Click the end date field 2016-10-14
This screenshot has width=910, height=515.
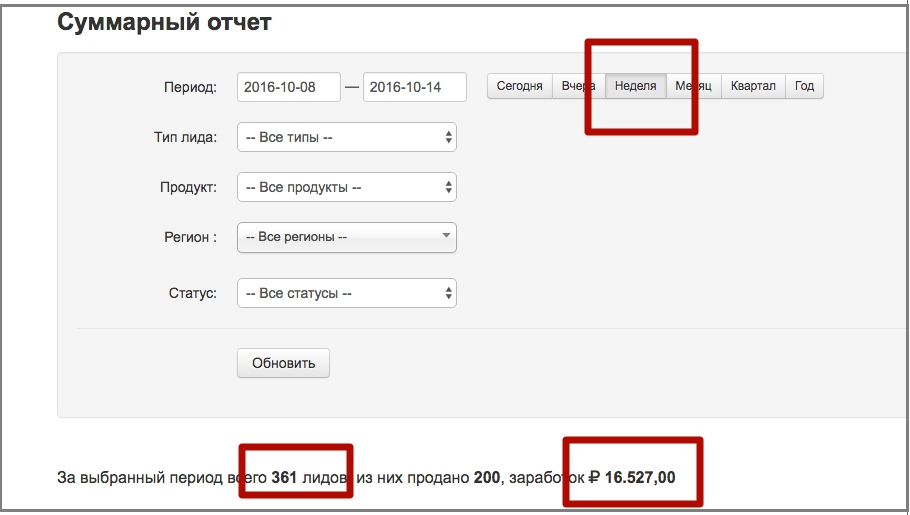tap(414, 87)
